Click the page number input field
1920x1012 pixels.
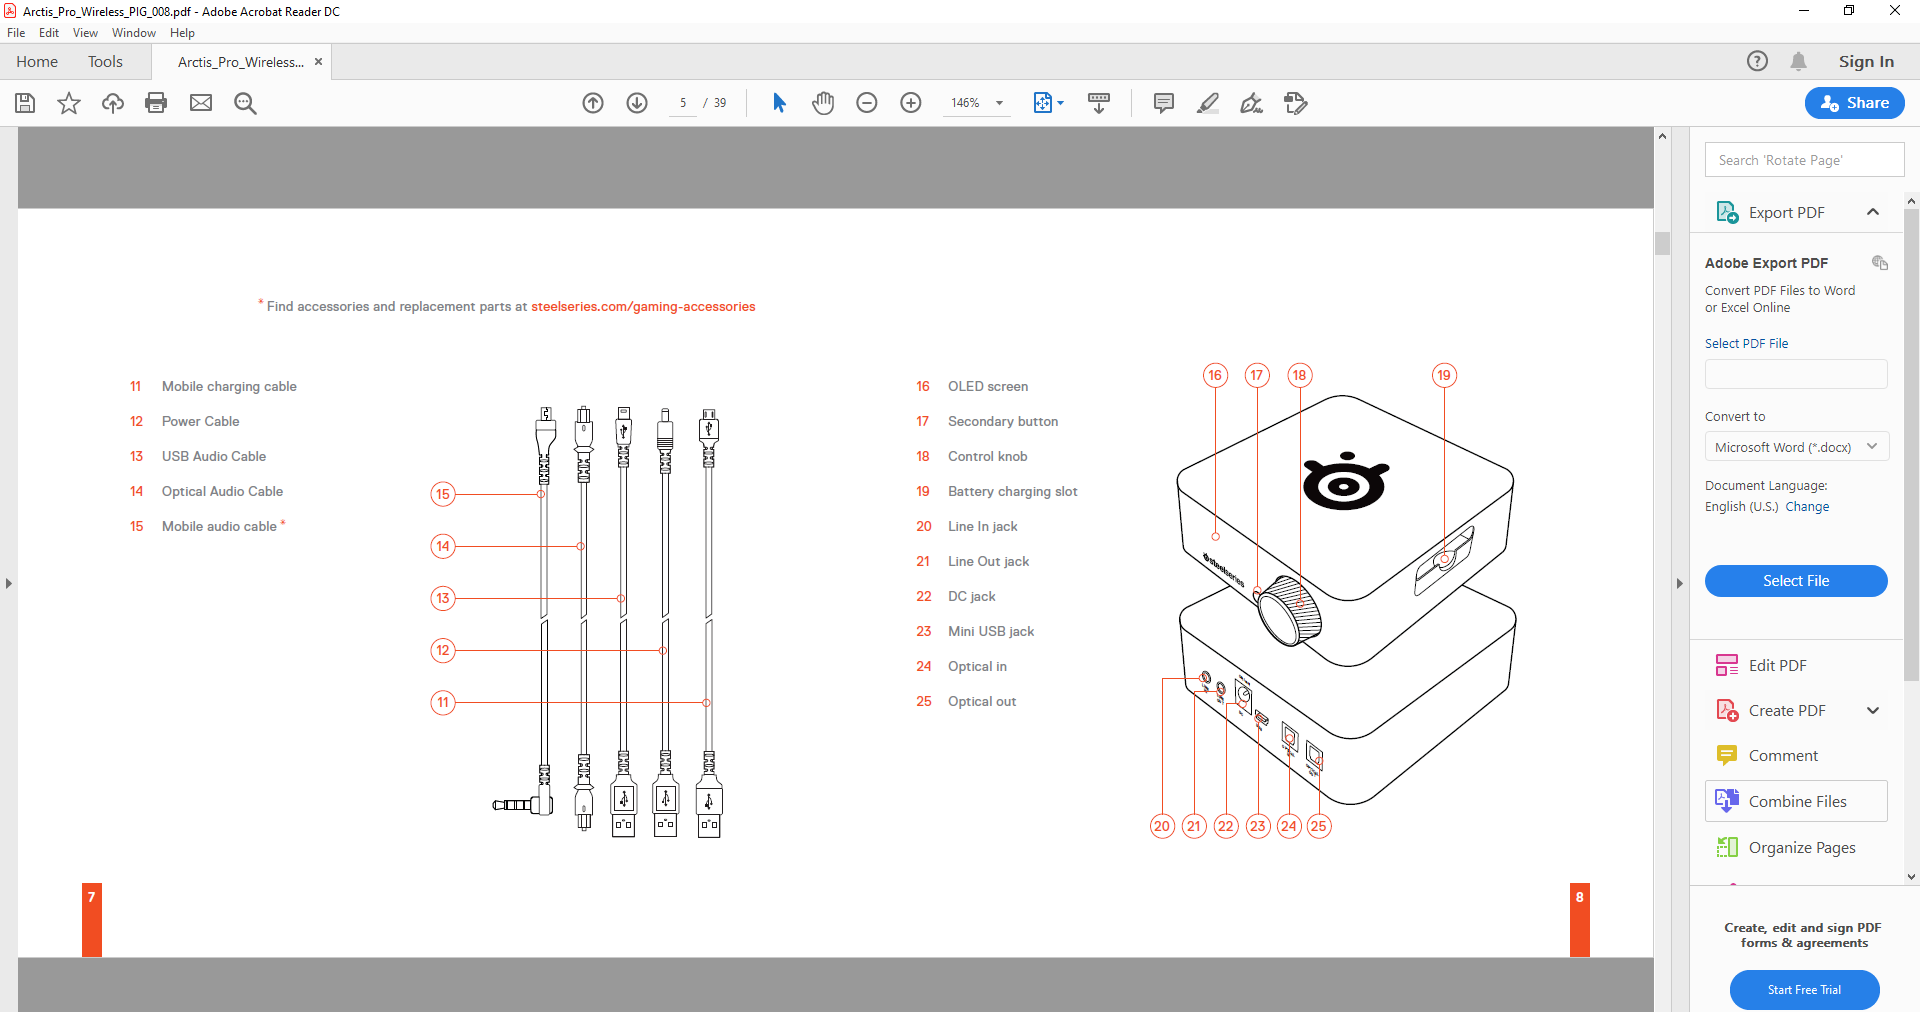[x=683, y=103]
